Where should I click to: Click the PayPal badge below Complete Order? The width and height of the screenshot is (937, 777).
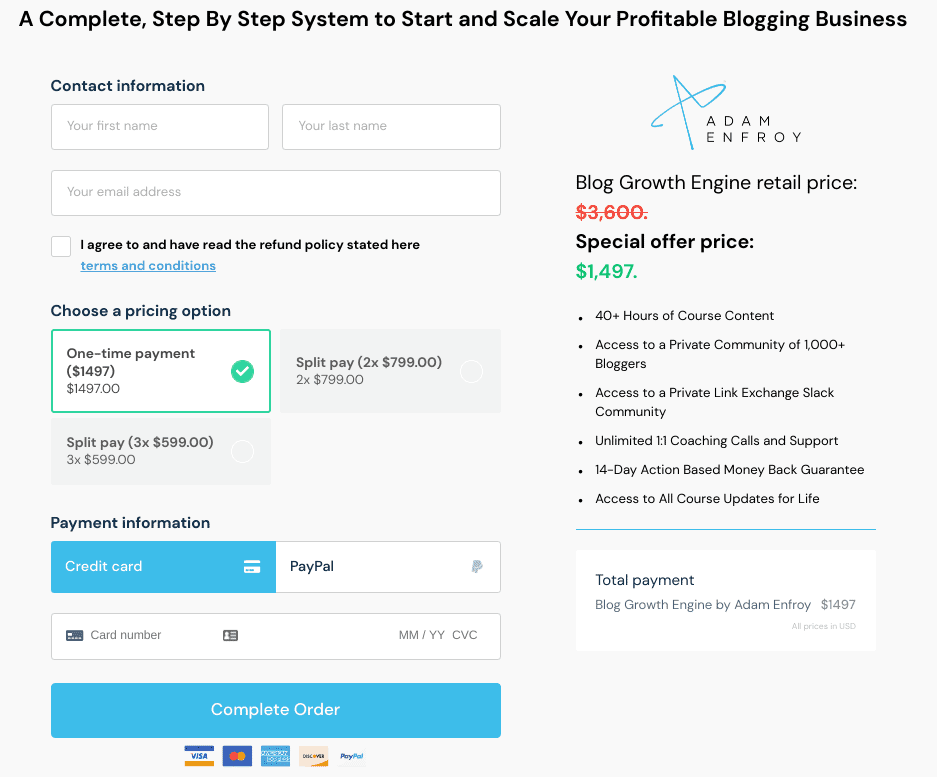click(352, 756)
